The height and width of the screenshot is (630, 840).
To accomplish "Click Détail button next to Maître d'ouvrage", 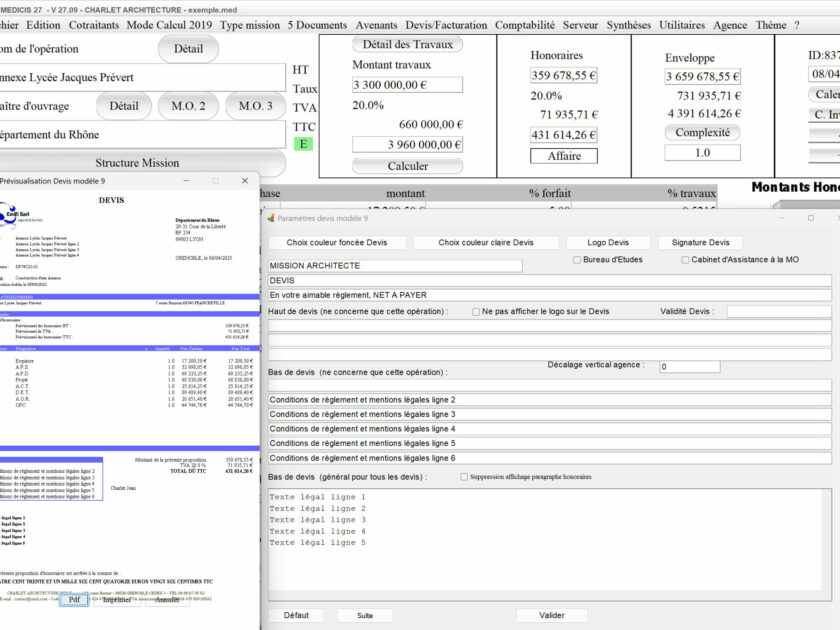I will click(x=124, y=106).
